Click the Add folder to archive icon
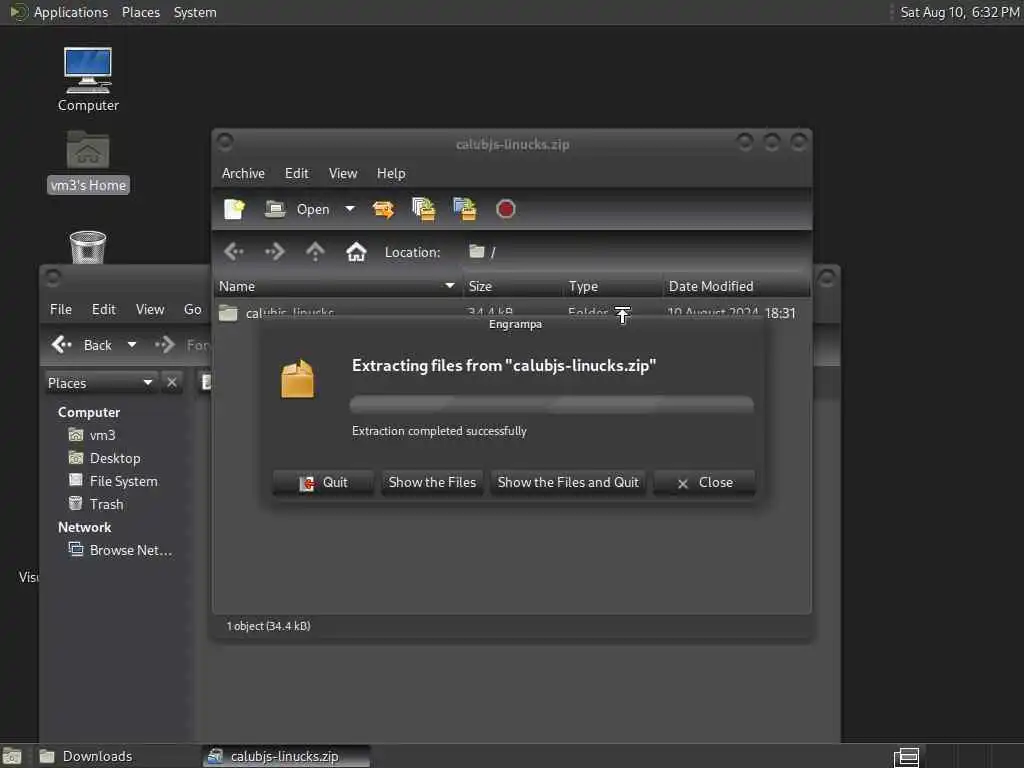 [x=465, y=209]
